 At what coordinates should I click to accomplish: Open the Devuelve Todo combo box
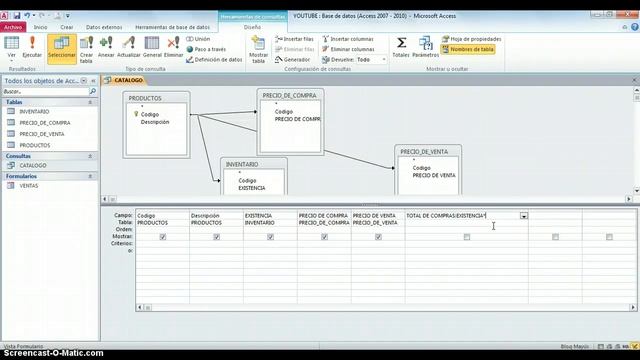(x=371, y=60)
